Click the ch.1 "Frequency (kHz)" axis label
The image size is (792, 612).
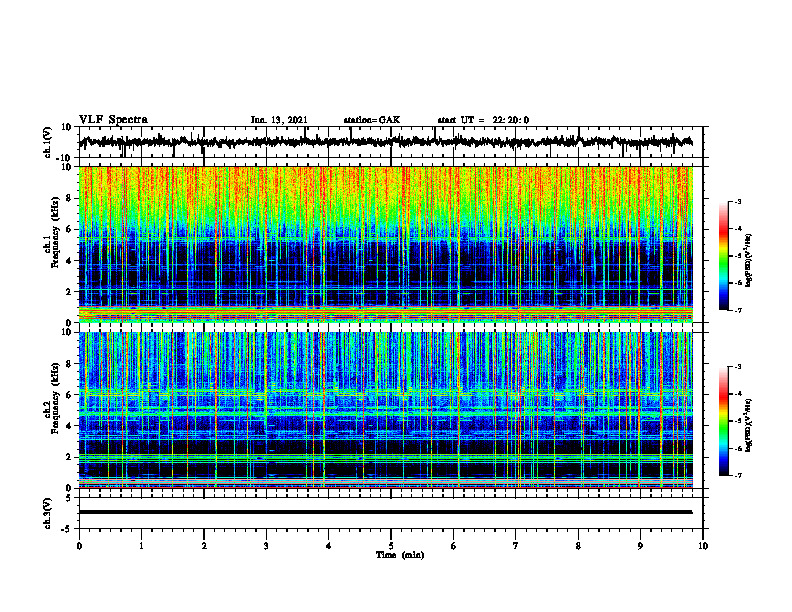[56, 233]
